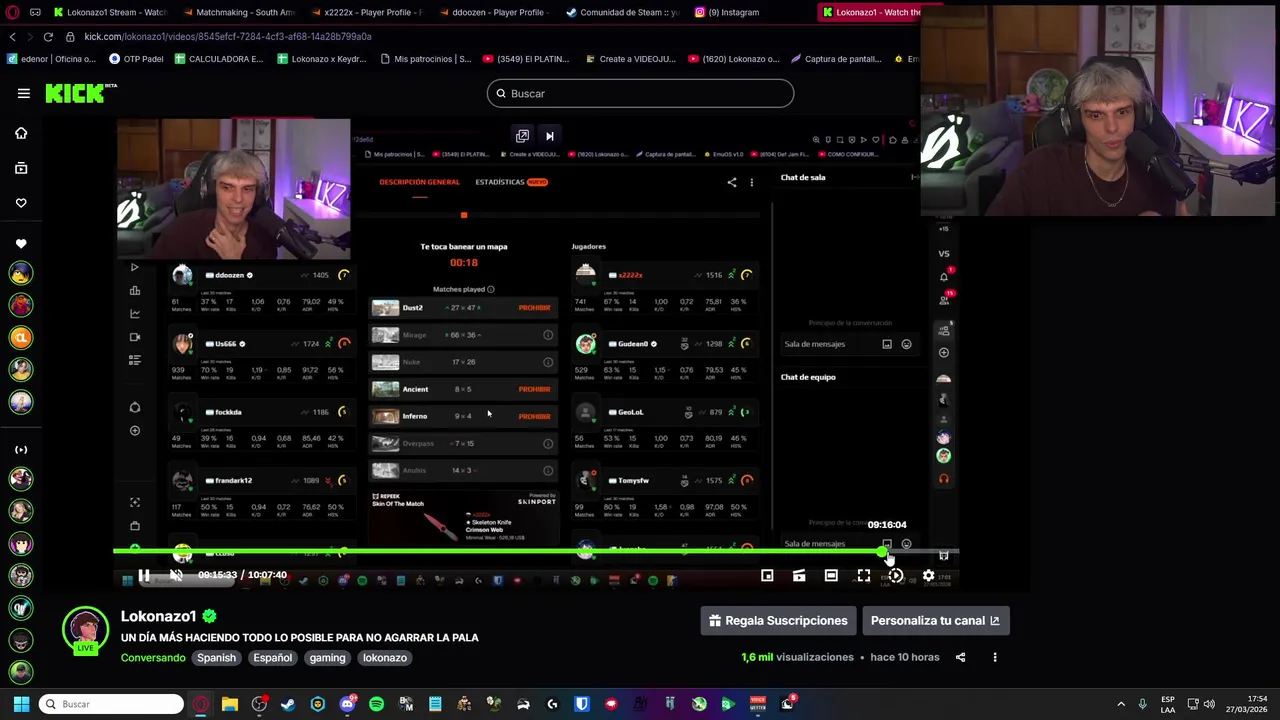
Task: Toggle theater mode in player
Action: click(x=831, y=575)
